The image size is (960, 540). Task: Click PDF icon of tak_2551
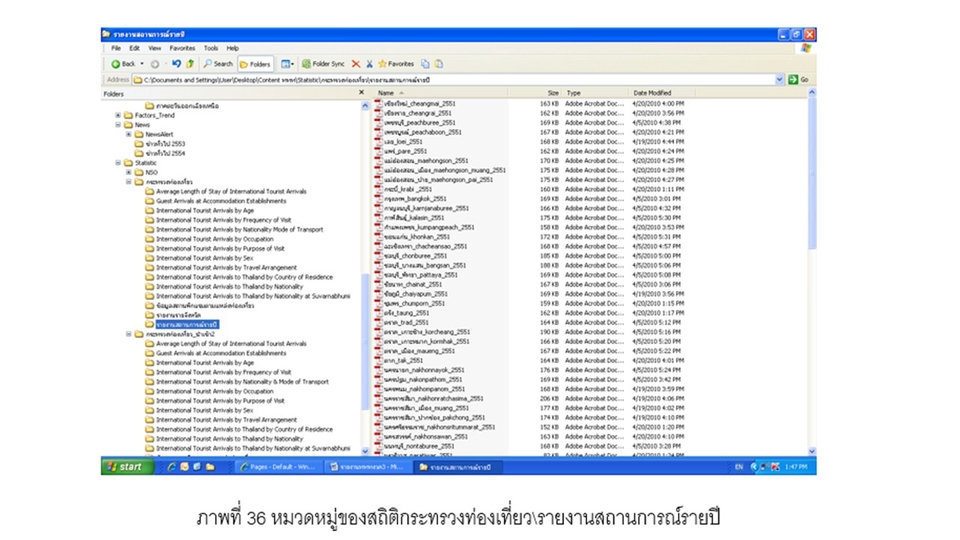378,361
